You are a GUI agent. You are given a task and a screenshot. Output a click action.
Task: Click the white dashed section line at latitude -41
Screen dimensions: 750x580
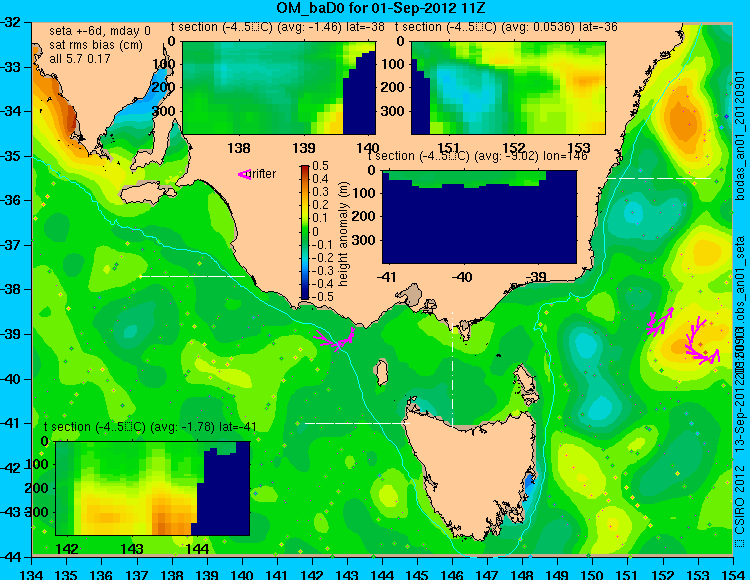(x=357, y=423)
